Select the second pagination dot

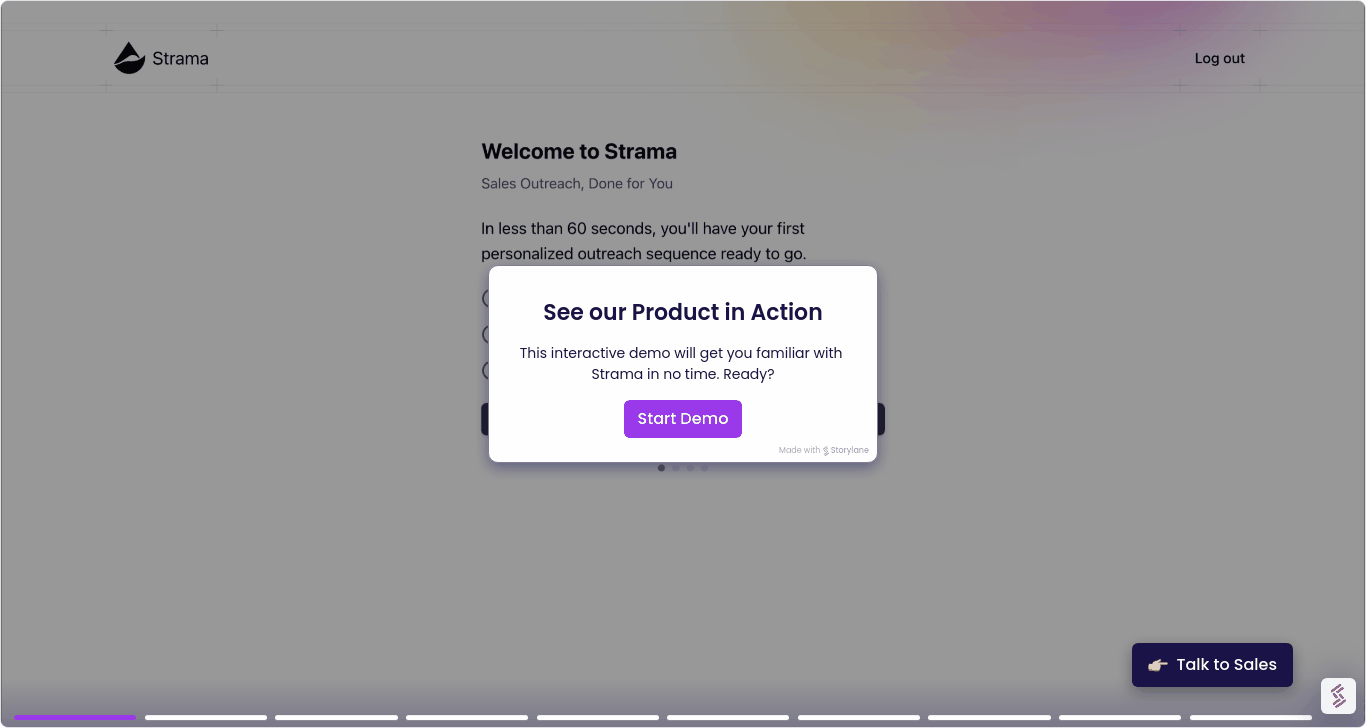[675, 467]
